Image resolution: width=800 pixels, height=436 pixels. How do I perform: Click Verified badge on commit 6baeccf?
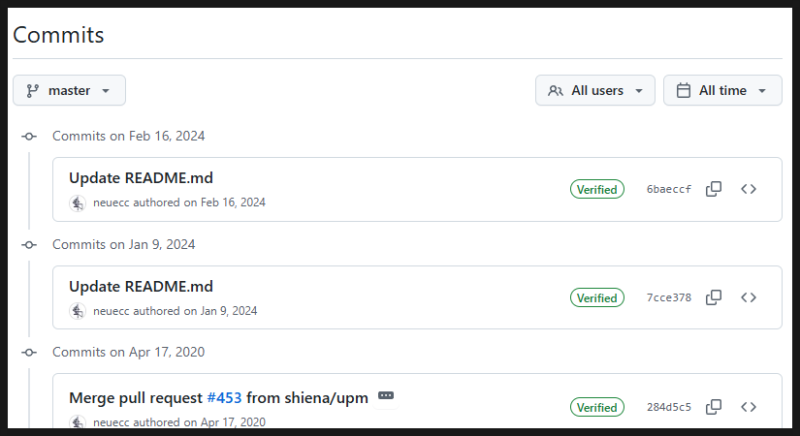[x=597, y=189]
